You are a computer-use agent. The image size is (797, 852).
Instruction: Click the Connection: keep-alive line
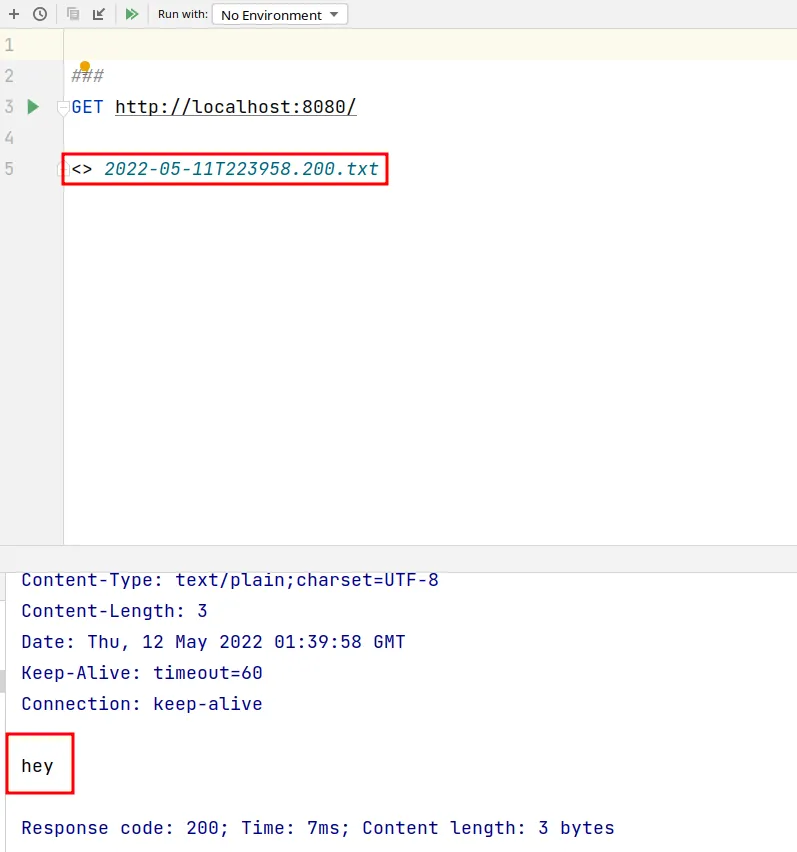(x=142, y=704)
